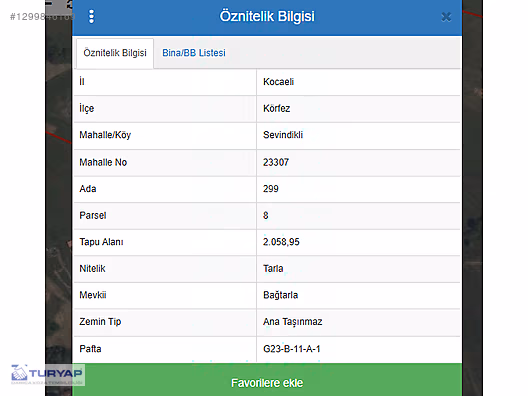Click the Mahalle No label

(x=103, y=162)
